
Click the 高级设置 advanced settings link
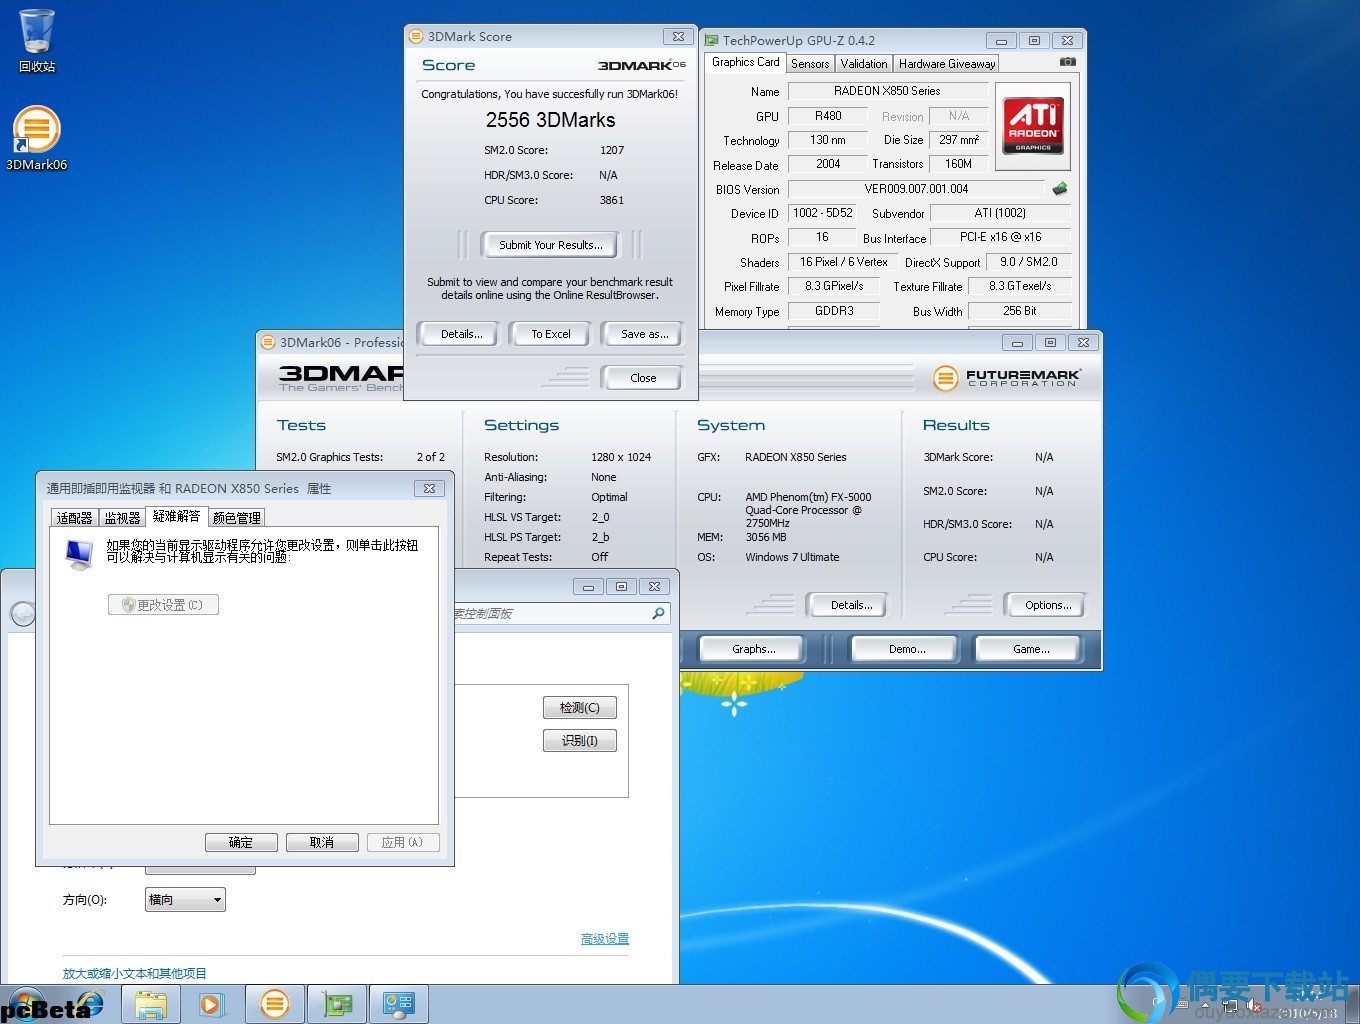(x=605, y=939)
